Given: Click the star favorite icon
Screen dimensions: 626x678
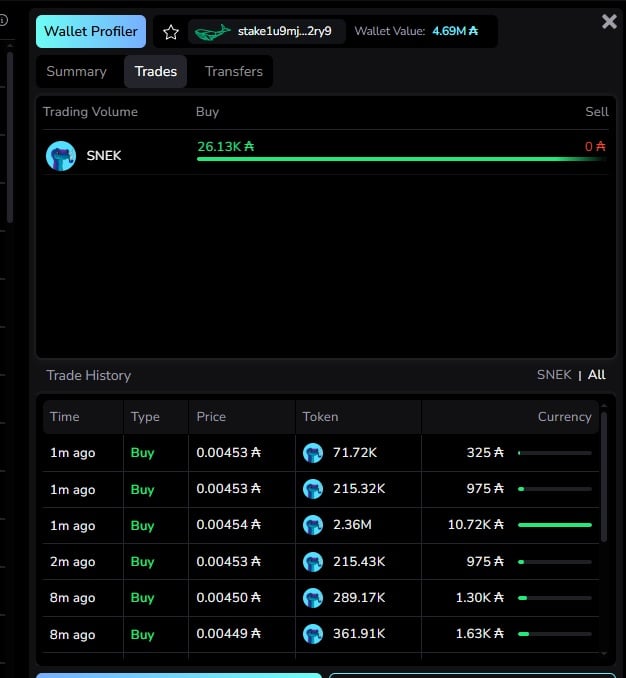Looking at the screenshot, I should pos(171,32).
